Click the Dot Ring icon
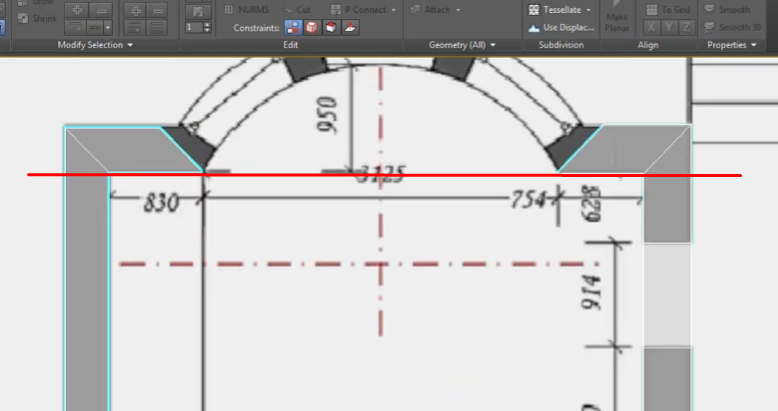The width and height of the screenshot is (778, 411). pyautogui.click(x=134, y=27)
